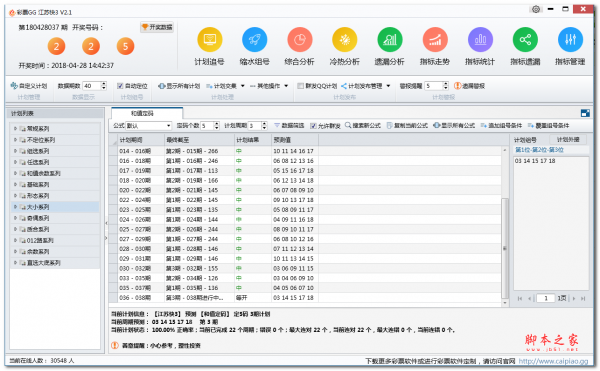Viewport: 600px width, 371px height.
Task: Toggle the 自动定位 checkbox
Action: [120, 86]
